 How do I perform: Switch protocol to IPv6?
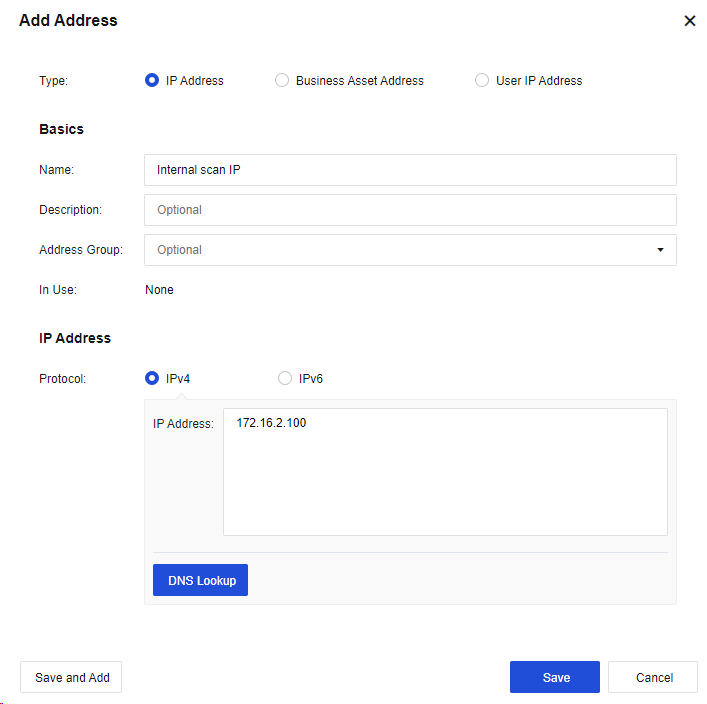point(285,379)
